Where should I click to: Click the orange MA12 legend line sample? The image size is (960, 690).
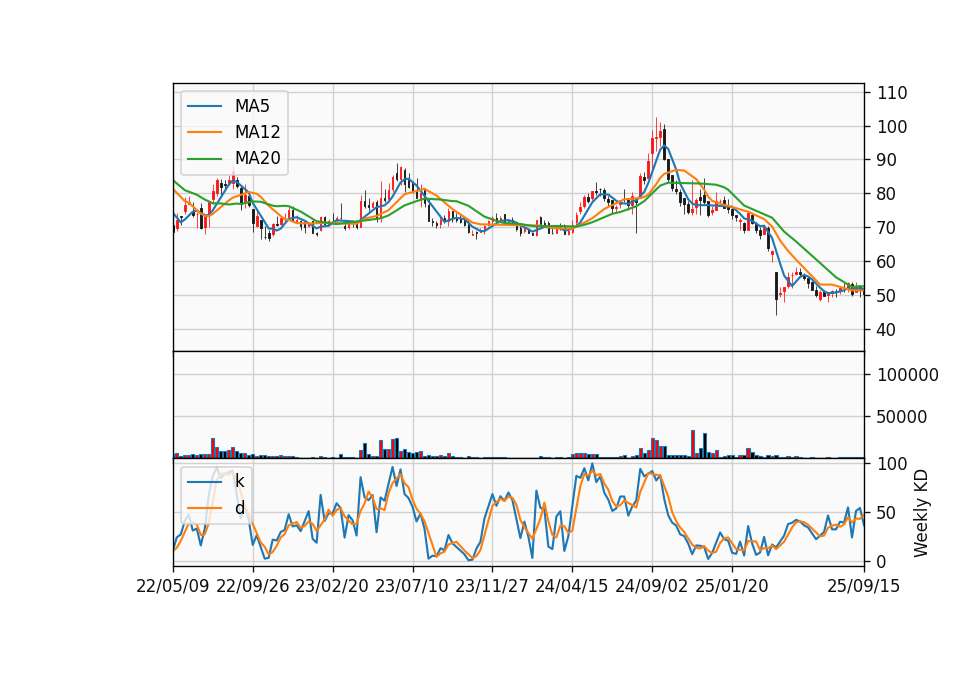pos(204,132)
